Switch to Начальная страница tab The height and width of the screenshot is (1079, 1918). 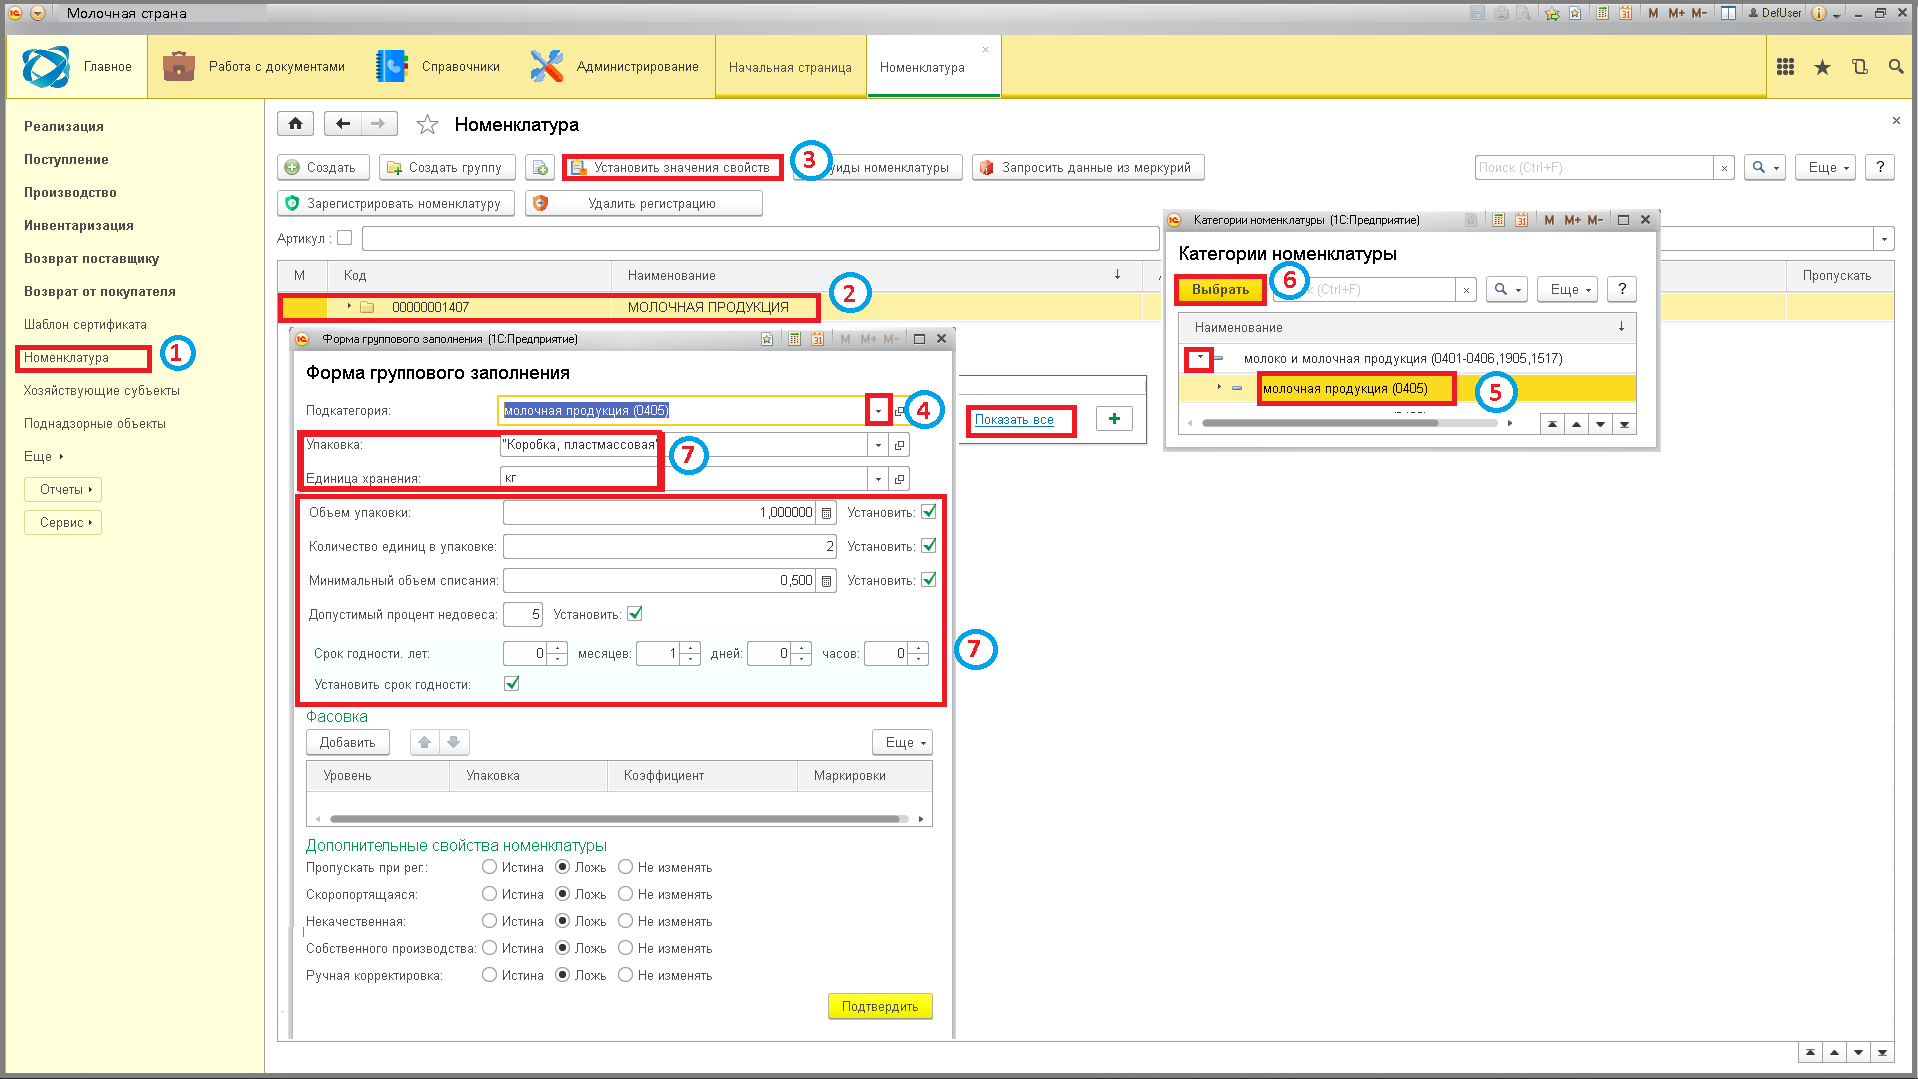coord(790,68)
